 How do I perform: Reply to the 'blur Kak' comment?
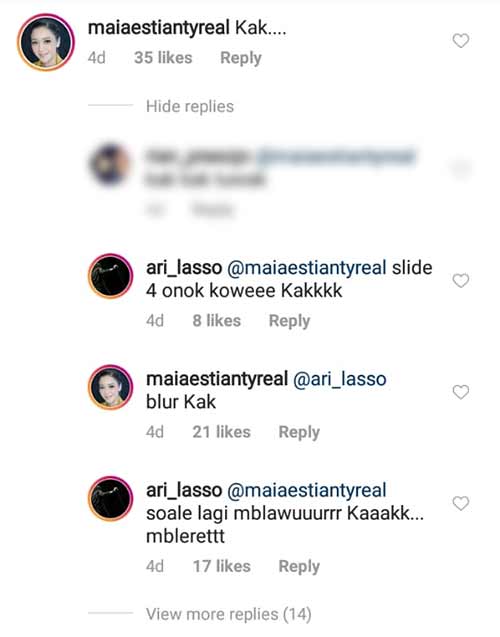[299, 432]
